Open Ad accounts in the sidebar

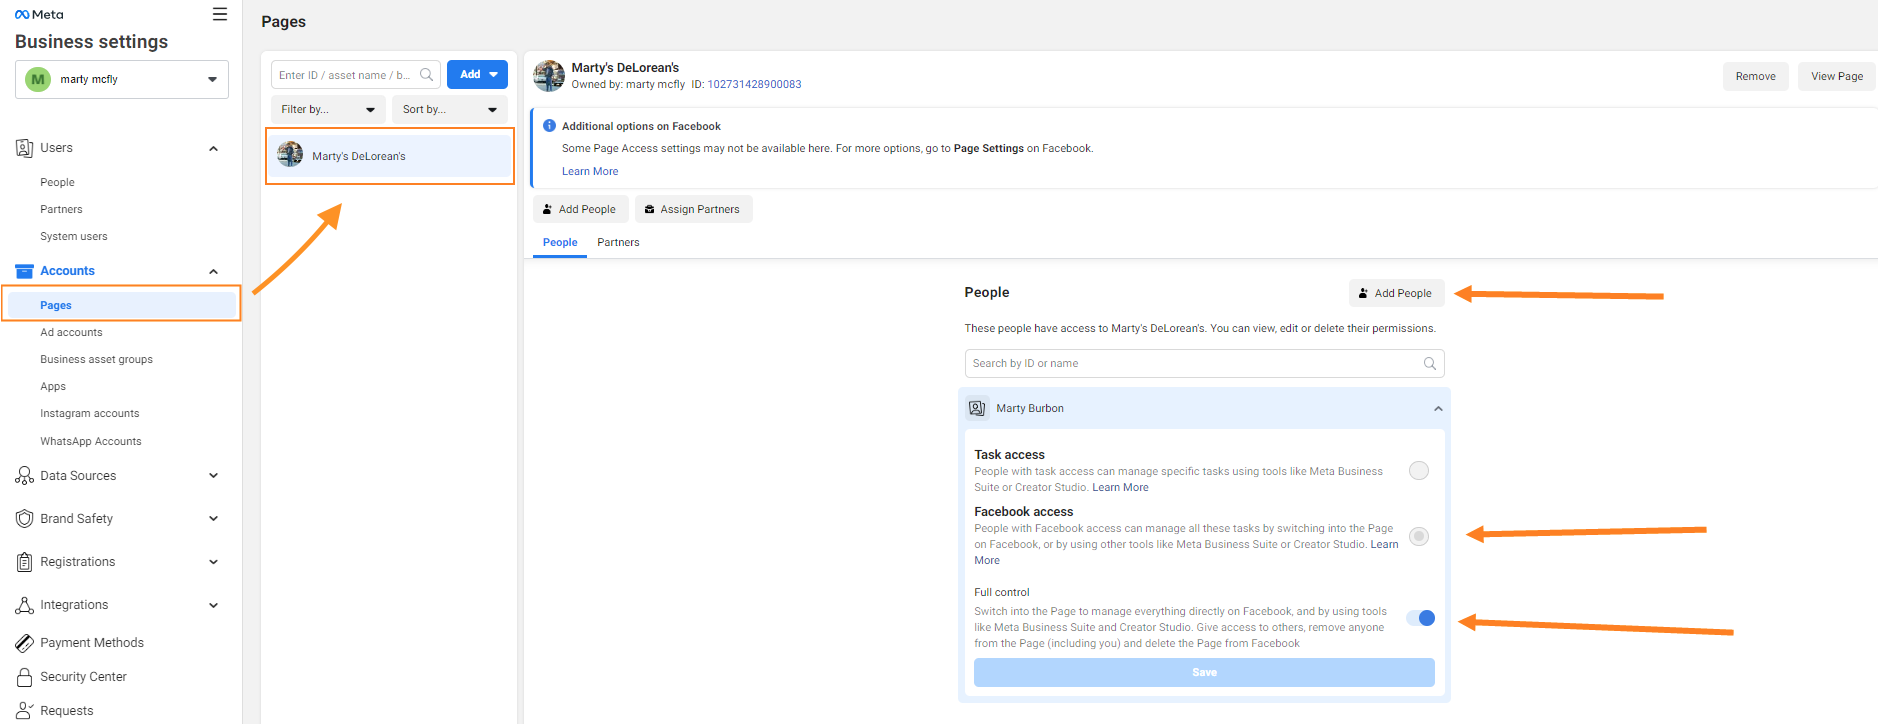pyautogui.click(x=71, y=332)
